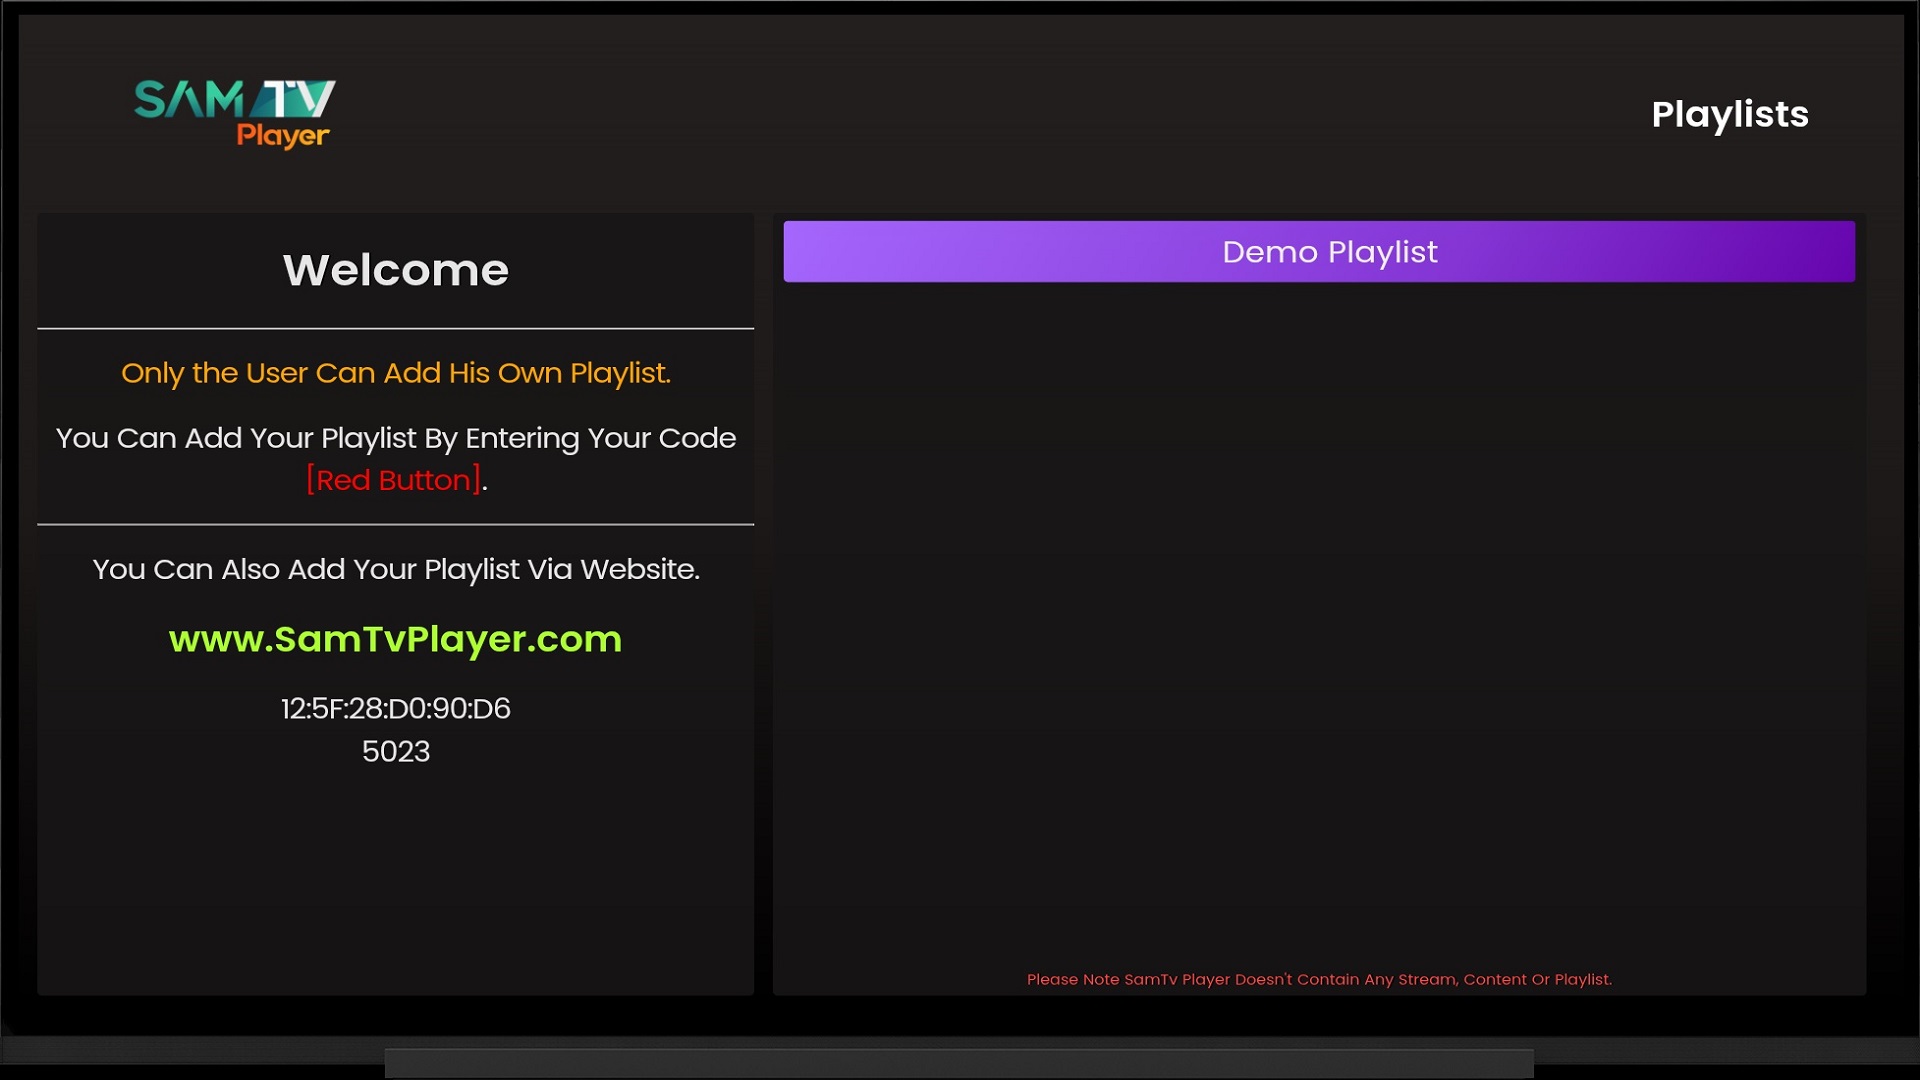The width and height of the screenshot is (1920, 1080).
Task: Click 'You Can Also Add Your Playlist Via Website'
Action: [x=395, y=569]
